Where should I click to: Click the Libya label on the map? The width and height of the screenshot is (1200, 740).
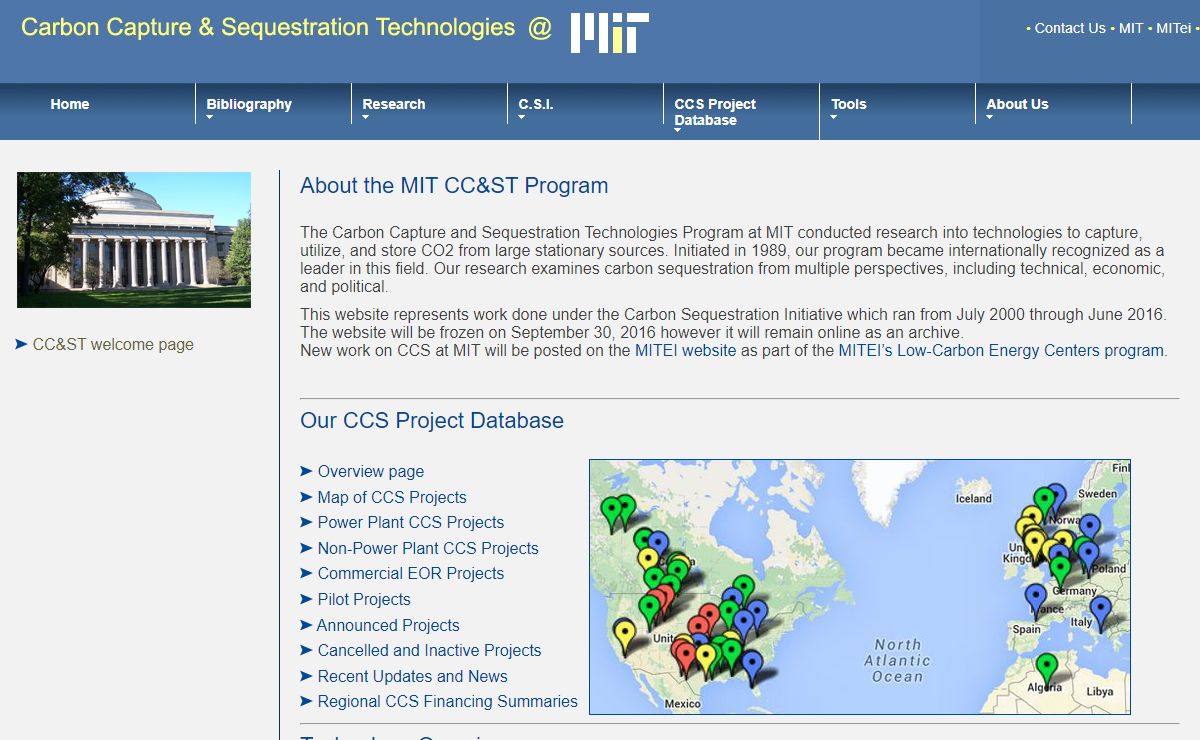point(1099,691)
